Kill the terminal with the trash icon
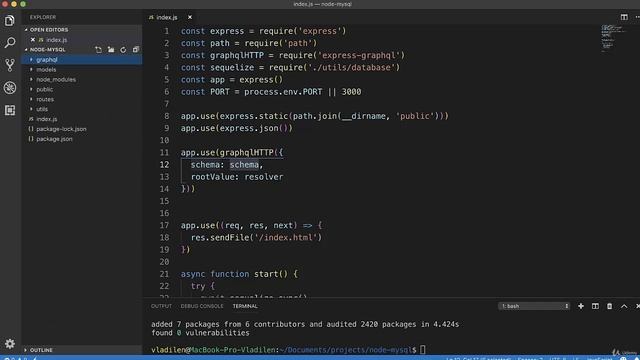This screenshot has width=640, height=360. click(609, 306)
